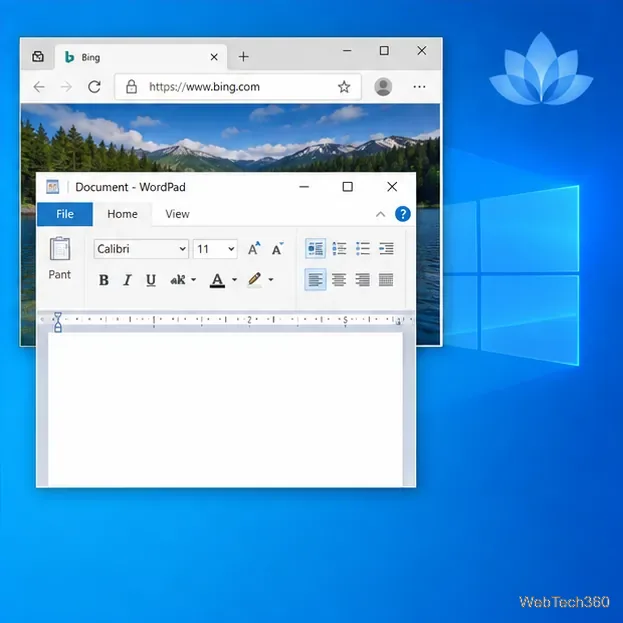Start a bulleted list in WordPad
This screenshot has height=623, width=623.
tap(362, 249)
